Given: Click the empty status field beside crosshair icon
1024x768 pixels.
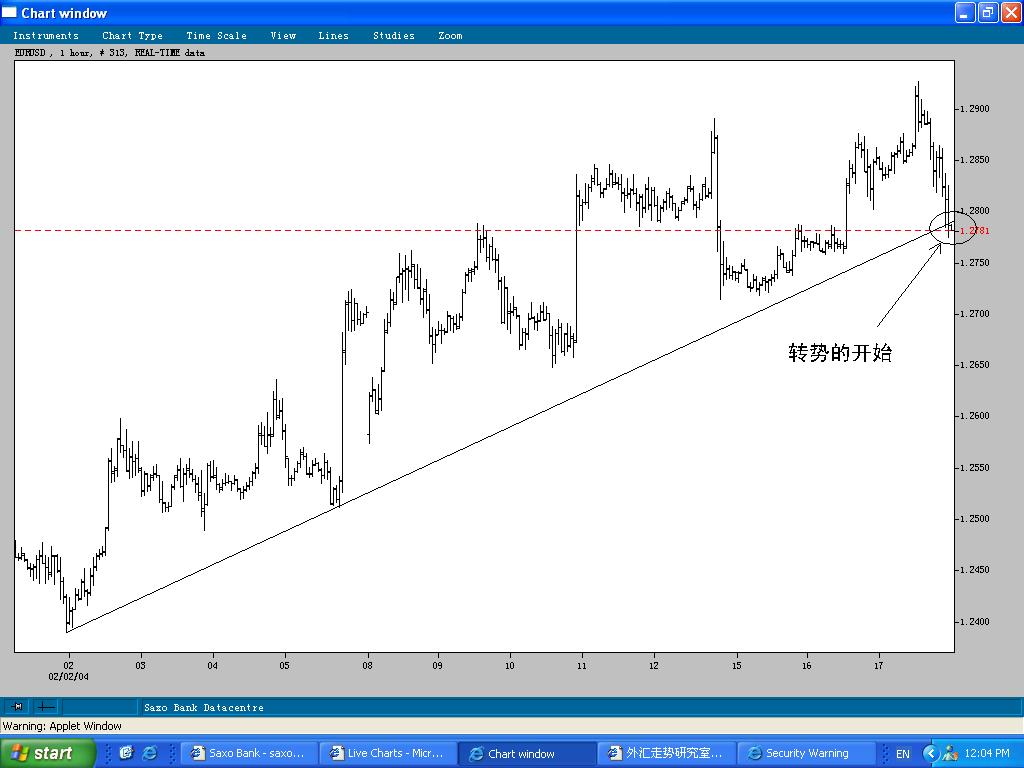Looking at the screenshot, I should (99, 706).
